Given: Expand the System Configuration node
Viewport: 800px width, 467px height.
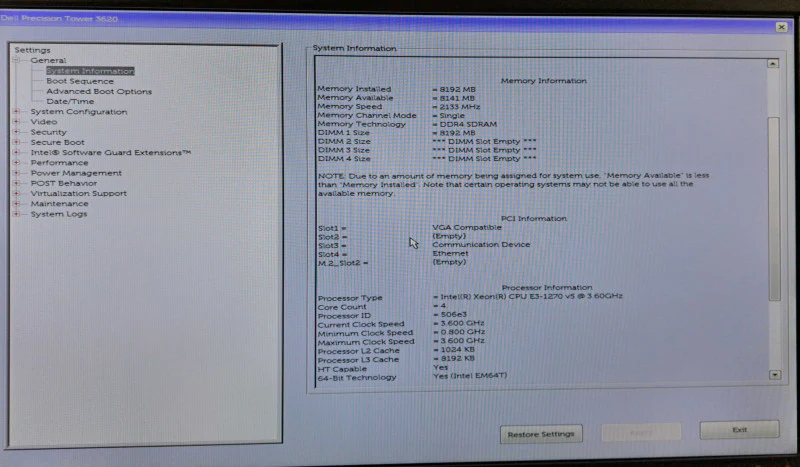Looking at the screenshot, I should coord(16,111).
